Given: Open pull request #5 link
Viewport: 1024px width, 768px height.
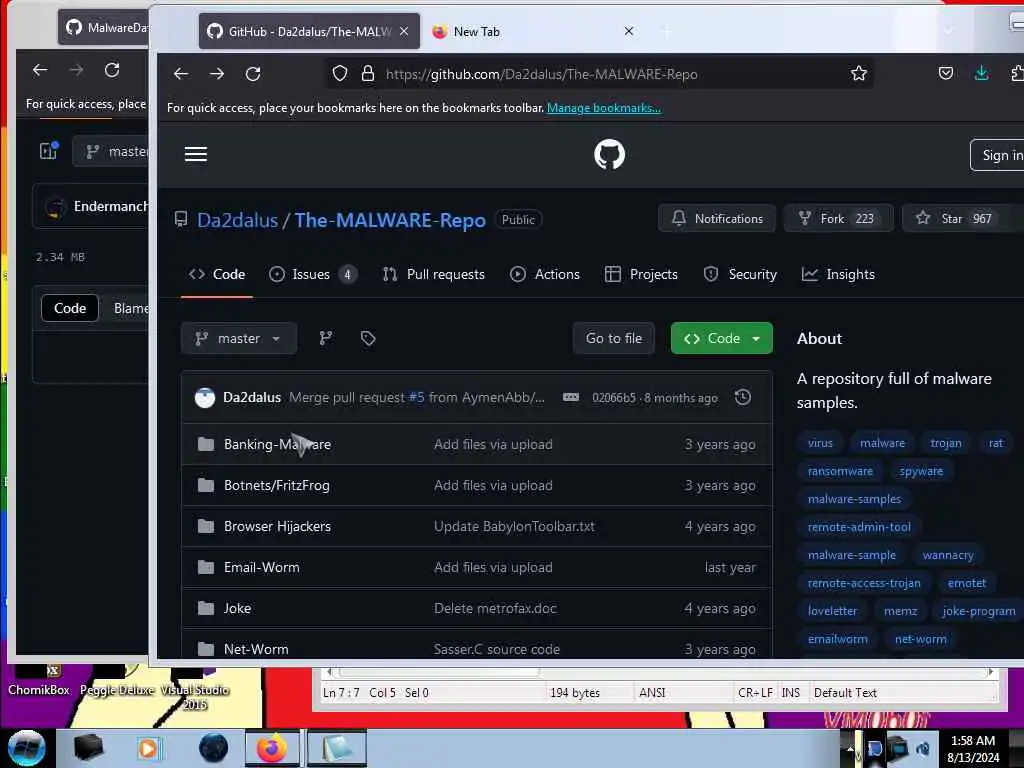Looking at the screenshot, I should pyautogui.click(x=417, y=397).
